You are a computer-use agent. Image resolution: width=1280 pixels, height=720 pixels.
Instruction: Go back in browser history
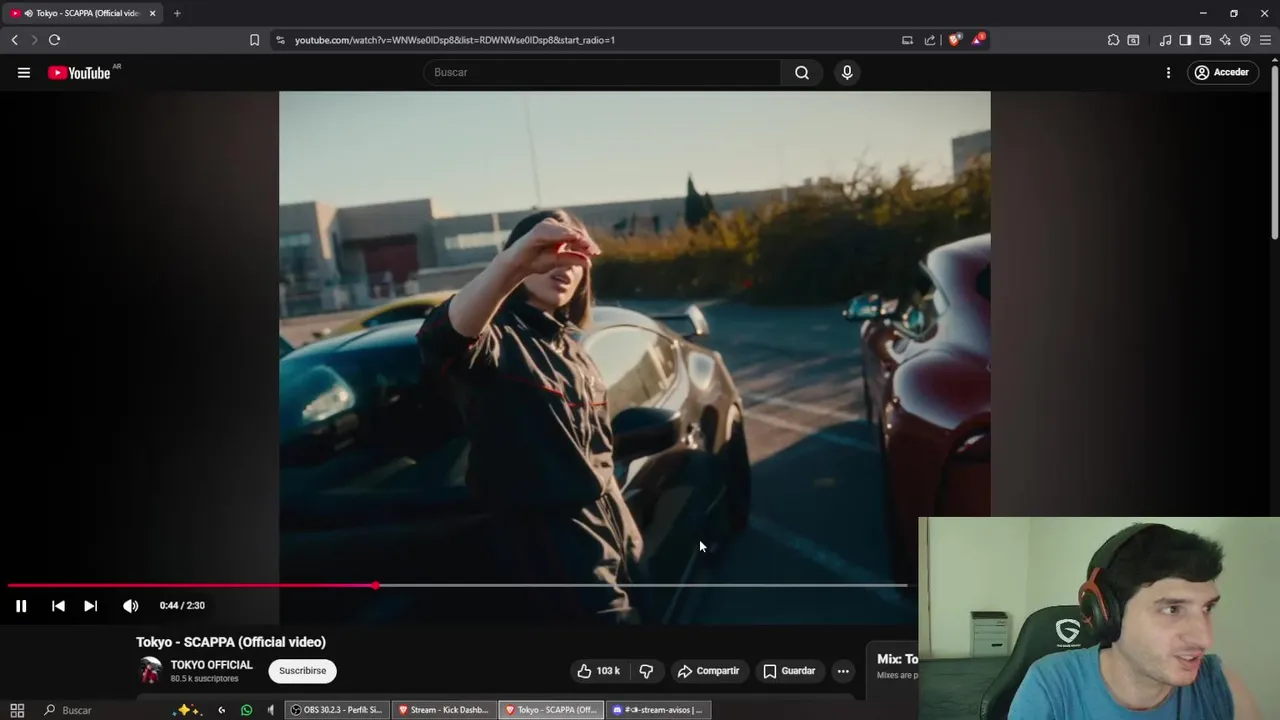coord(14,40)
